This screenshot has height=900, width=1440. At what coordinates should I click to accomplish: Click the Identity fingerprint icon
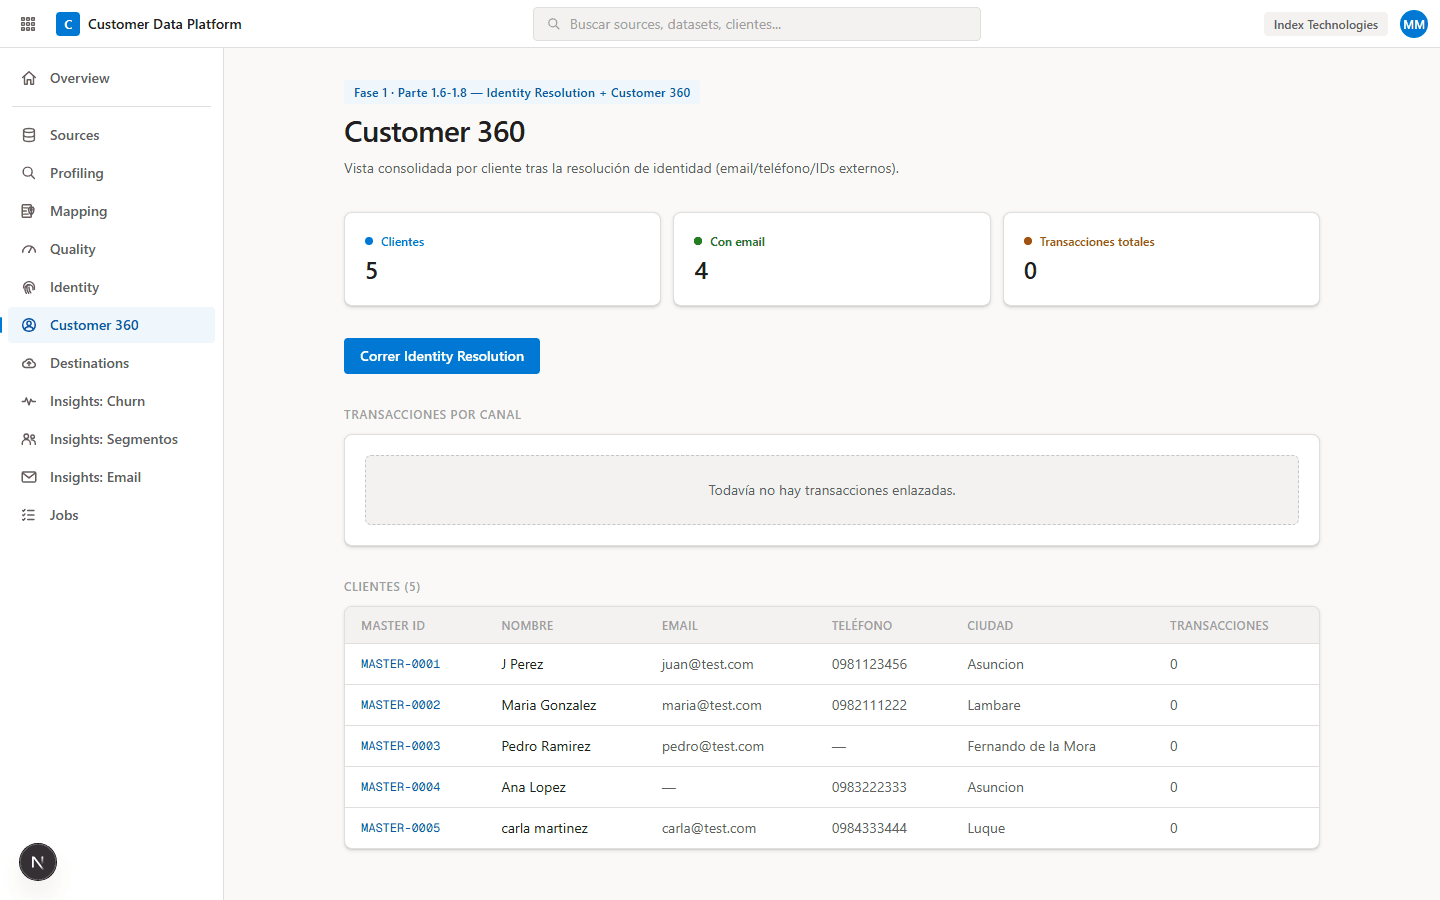(x=29, y=287)
